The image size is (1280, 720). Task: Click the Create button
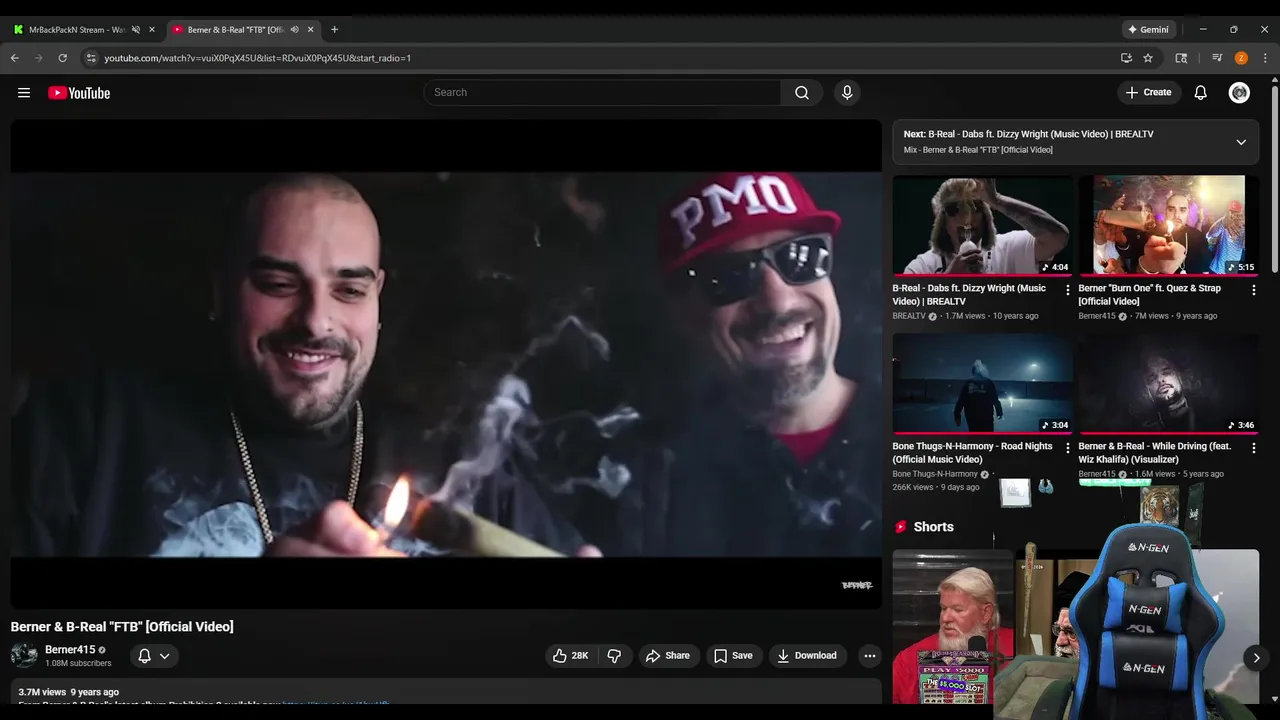(1148, 93)
